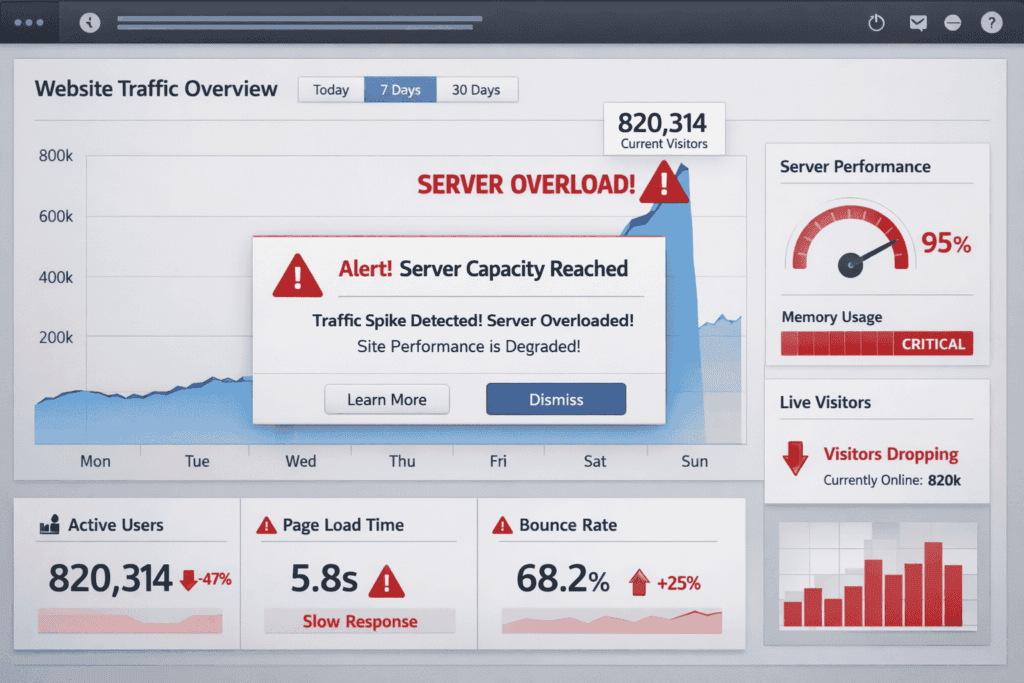1024x683 pixels.
Task: Switch to the 7 Days view
Action: (x=400, y=89)
